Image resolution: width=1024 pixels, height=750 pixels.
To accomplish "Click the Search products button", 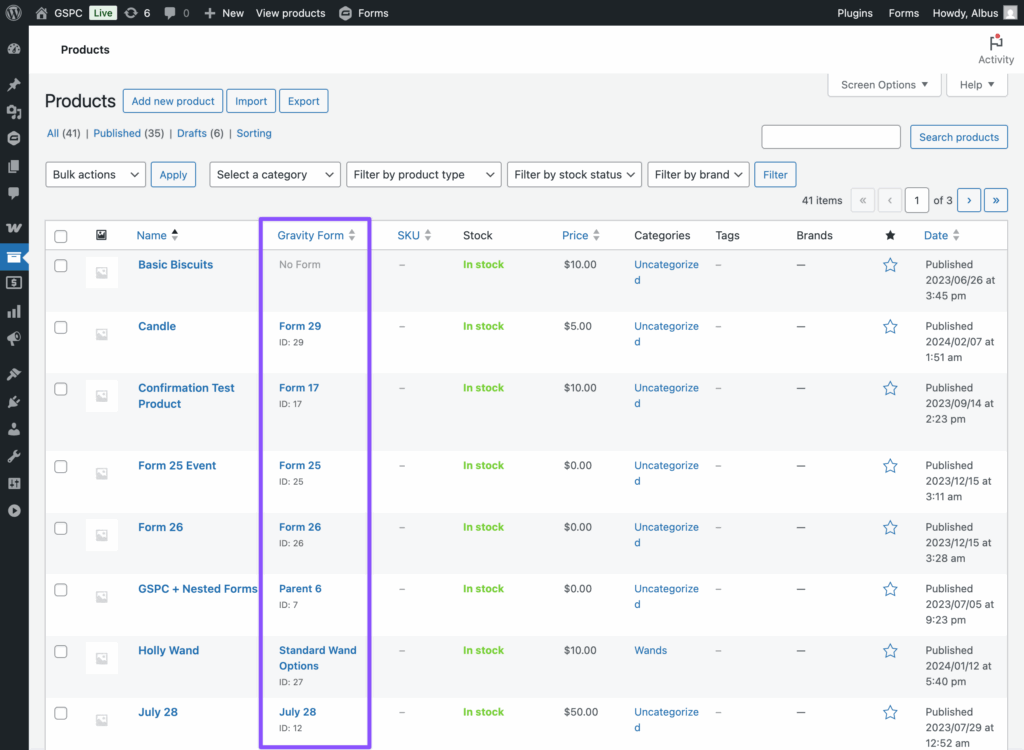I will (959, 137).
